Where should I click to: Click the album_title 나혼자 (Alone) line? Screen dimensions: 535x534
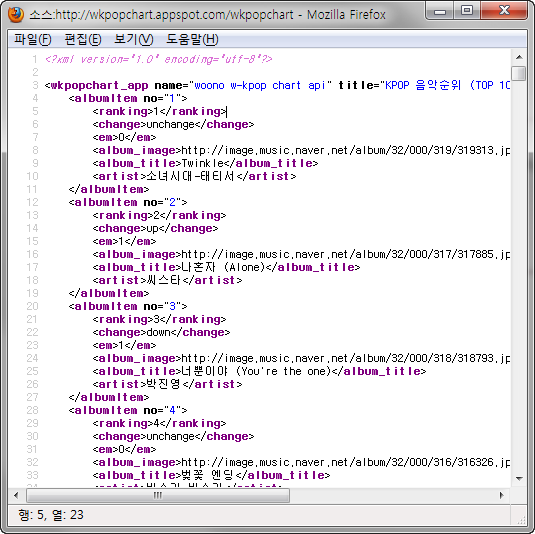pyautogui.click(x=226, y=268)
